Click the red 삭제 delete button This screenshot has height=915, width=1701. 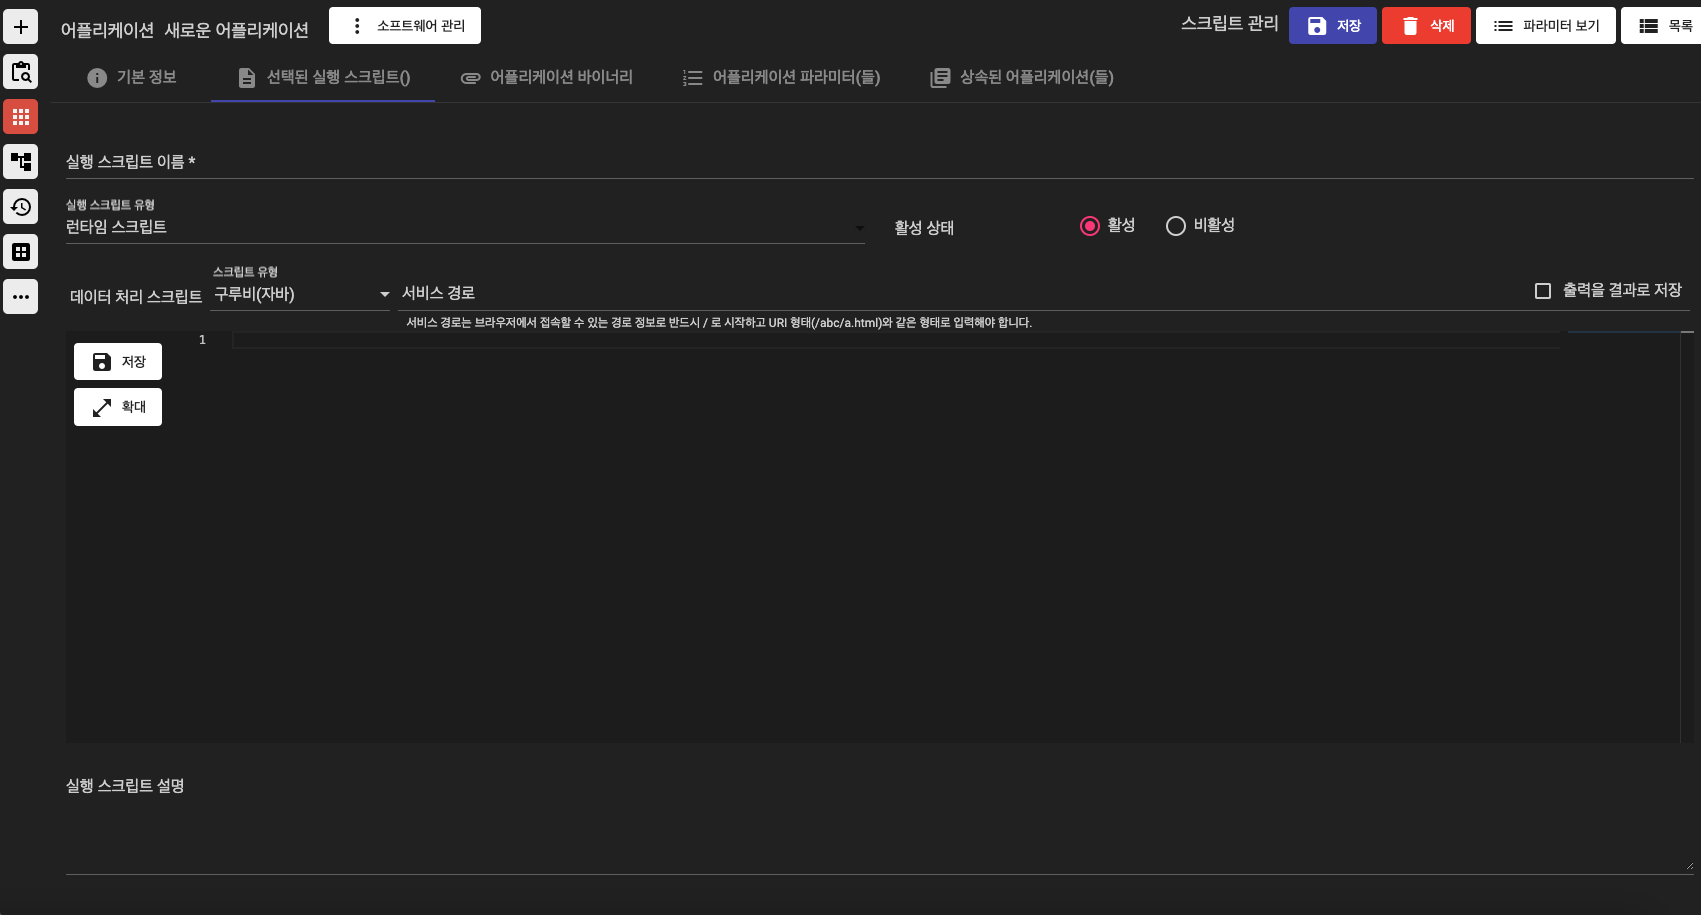[x=1426, y=25]
